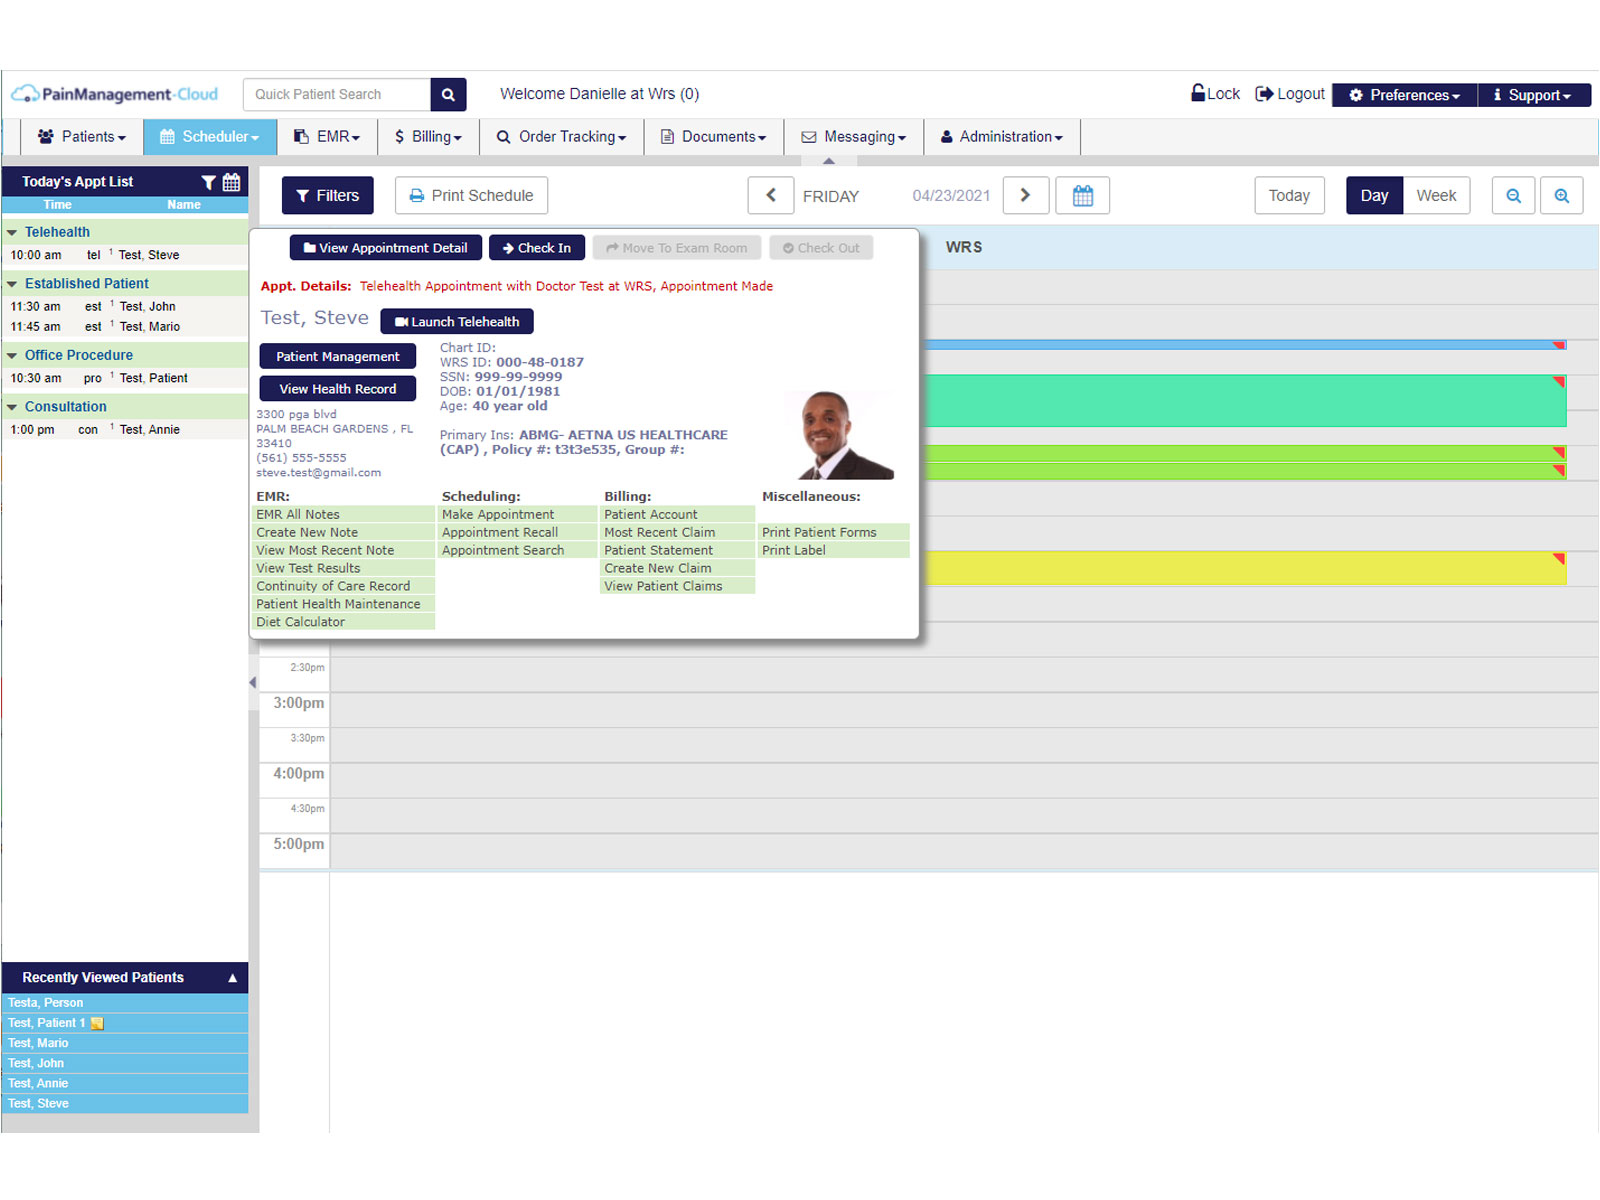The height and width of the screenshot is (1200, 1600).
Task: Open Continuity of Care Record
Action: [333, 587]
